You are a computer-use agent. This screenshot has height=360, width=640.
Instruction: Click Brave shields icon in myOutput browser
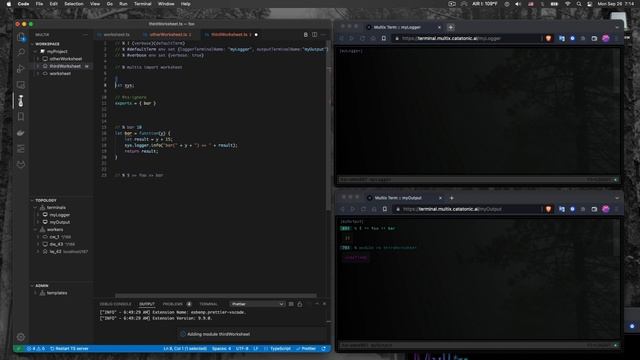tap(548, 209)
